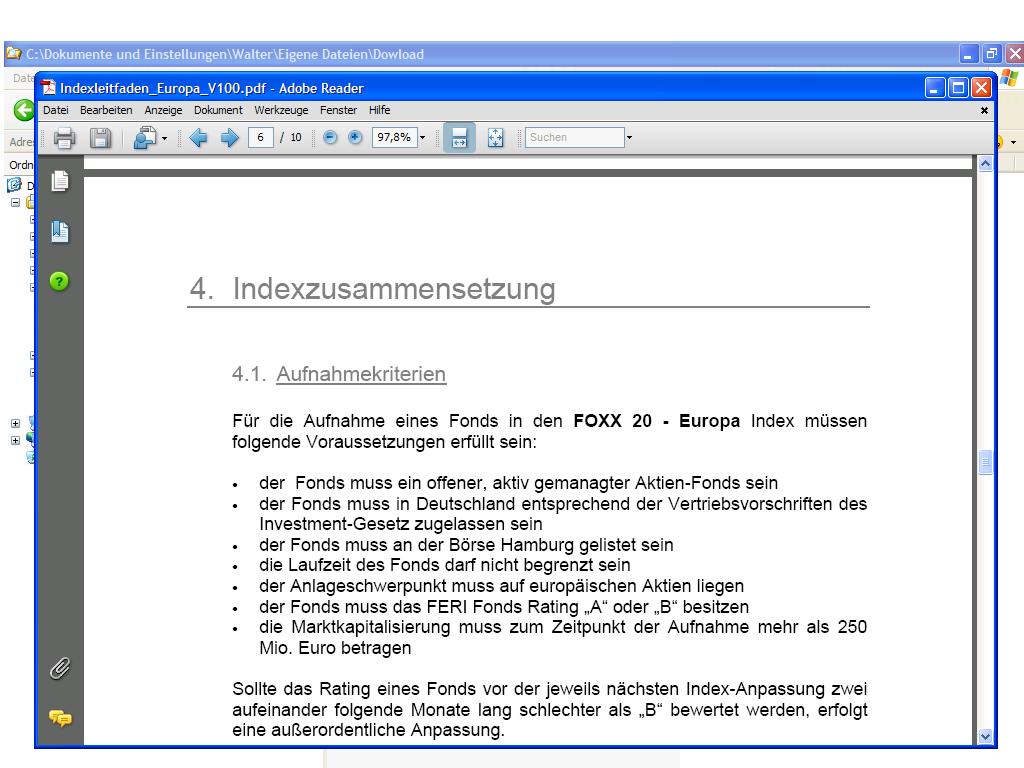Open the Werkzeuge menu
The image size is (1024, 768).
(281, 110)
